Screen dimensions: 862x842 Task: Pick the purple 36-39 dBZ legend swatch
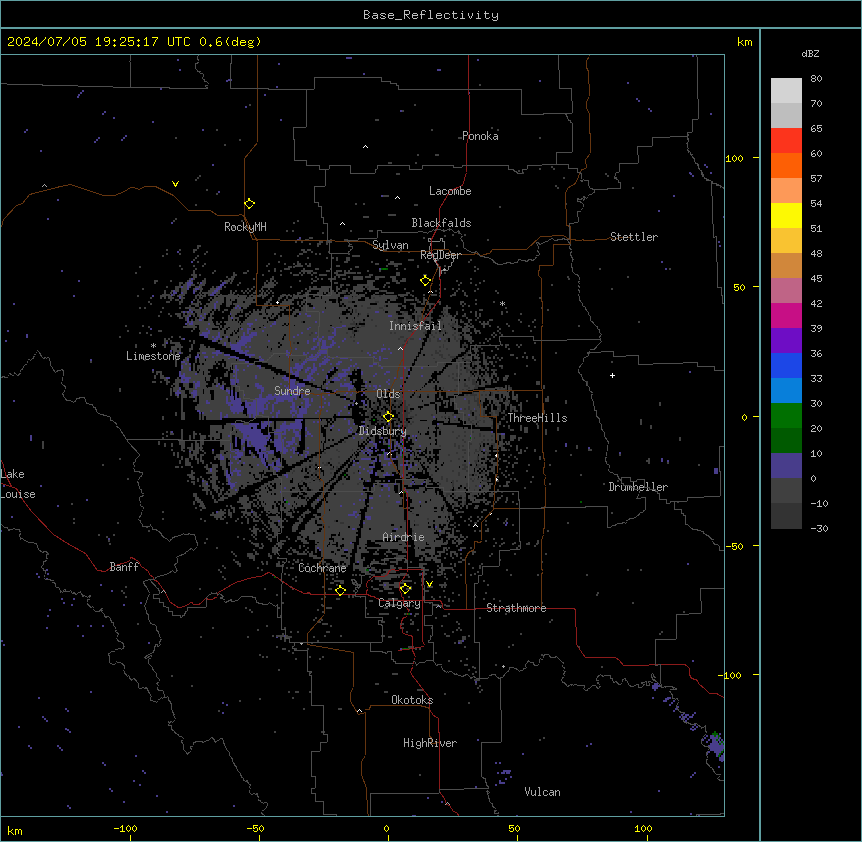click(786, 341)
